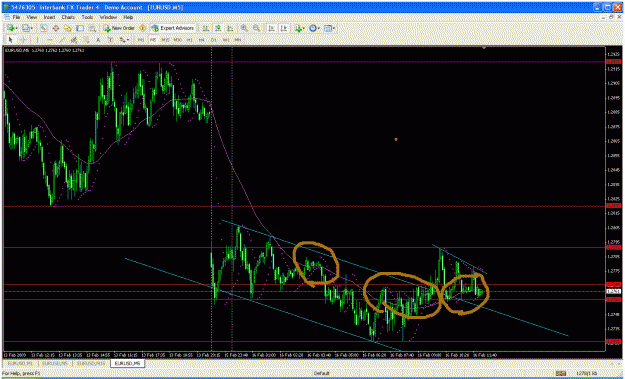Open the Insert menu
Screen dimensions: 625x379
tap(49, 17)
